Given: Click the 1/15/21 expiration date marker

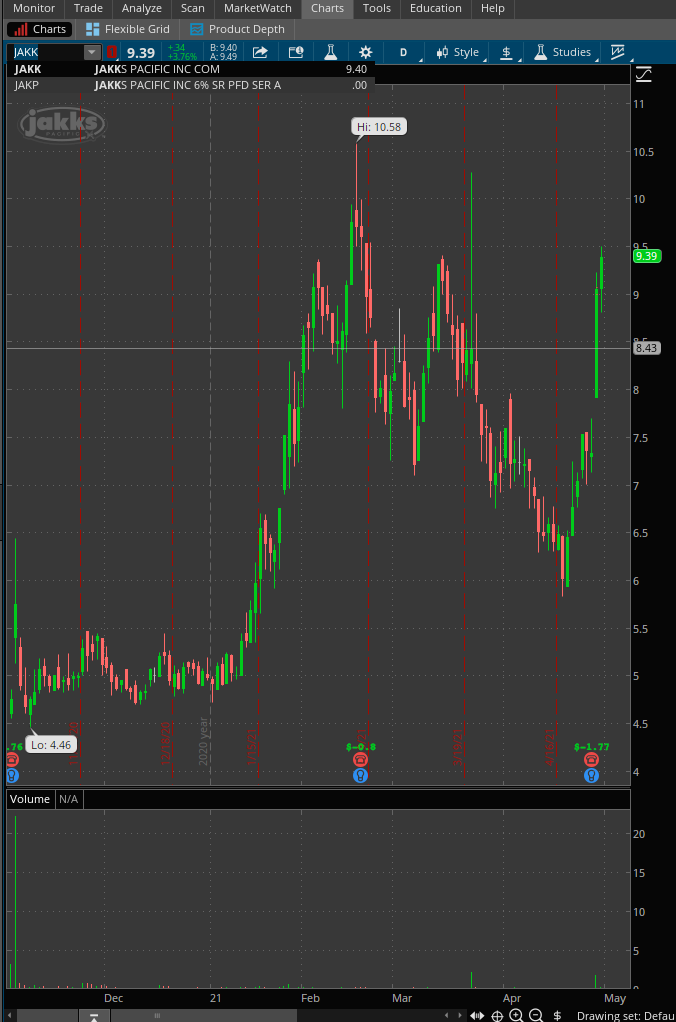Looking at the screenshot, I should (252, 747).
